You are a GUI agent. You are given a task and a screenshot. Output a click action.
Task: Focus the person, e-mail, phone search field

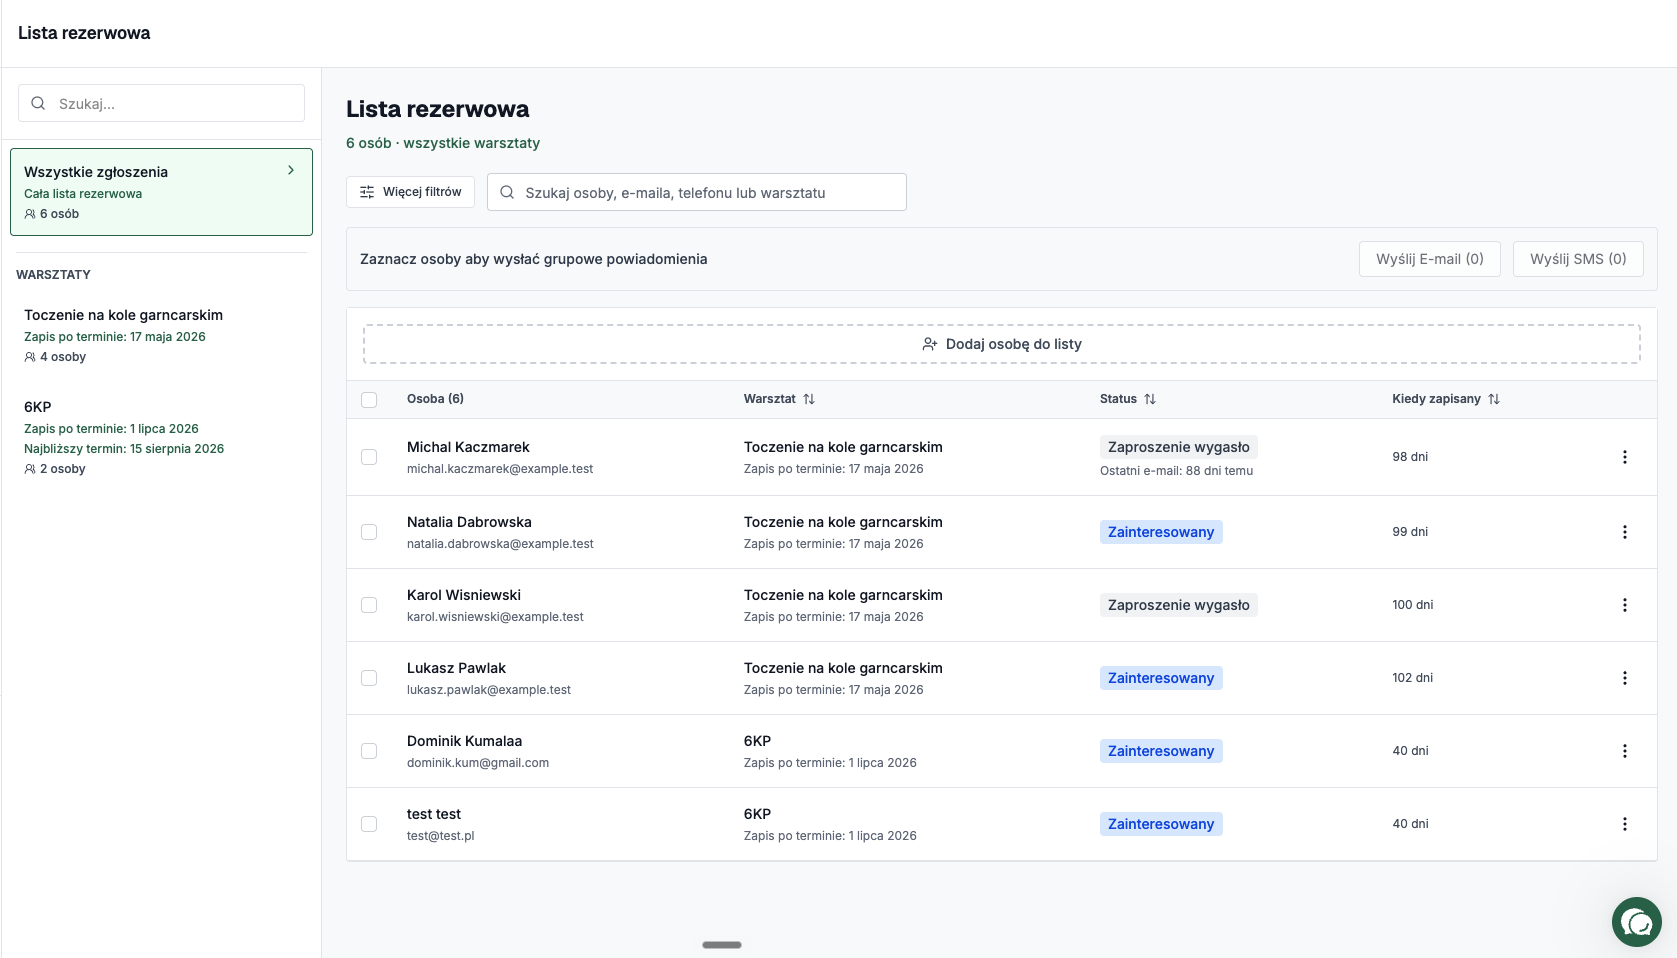point(697,192)
